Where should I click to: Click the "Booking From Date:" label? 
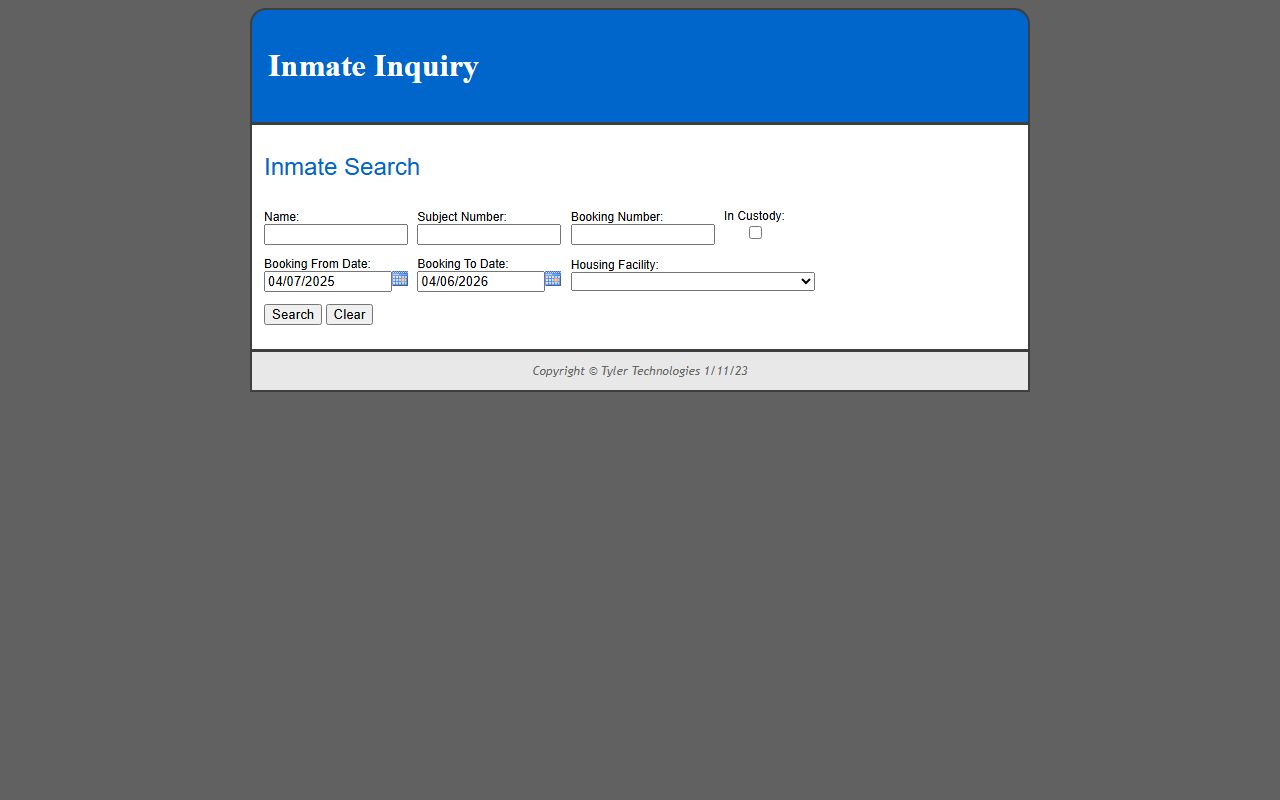(x=317, y=264)
